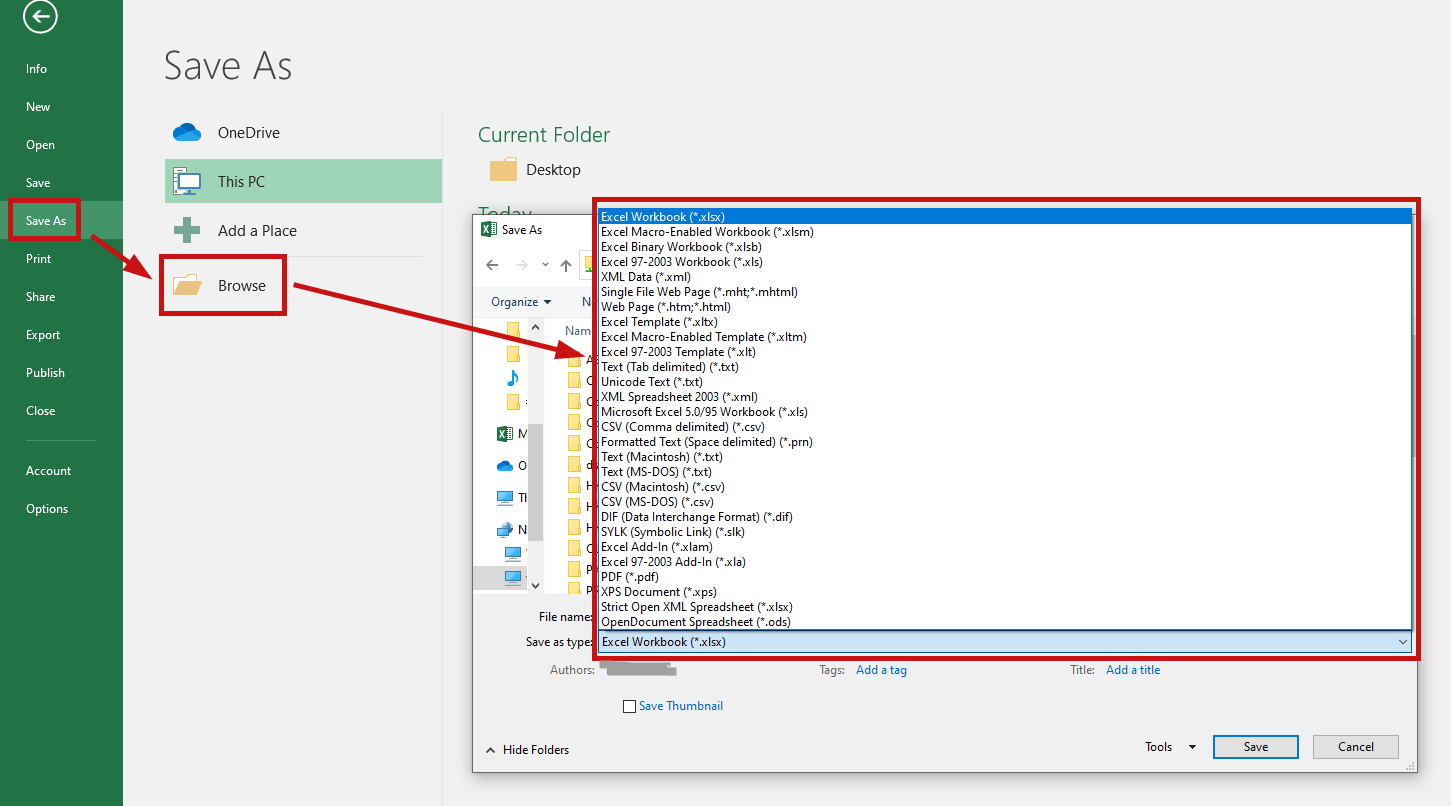Open the Tools dropdown
Viewport: 1451px width, 806px height.
pyautogui.click(x=1171, y=747)
